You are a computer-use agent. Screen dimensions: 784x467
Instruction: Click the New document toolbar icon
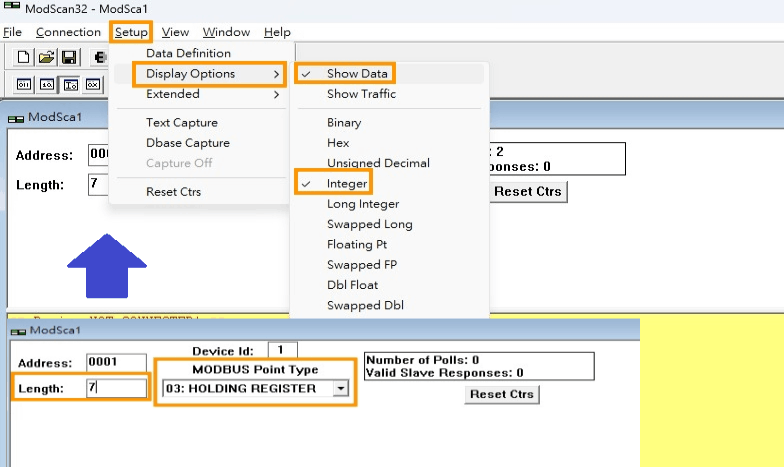click(x=24, y=57)
